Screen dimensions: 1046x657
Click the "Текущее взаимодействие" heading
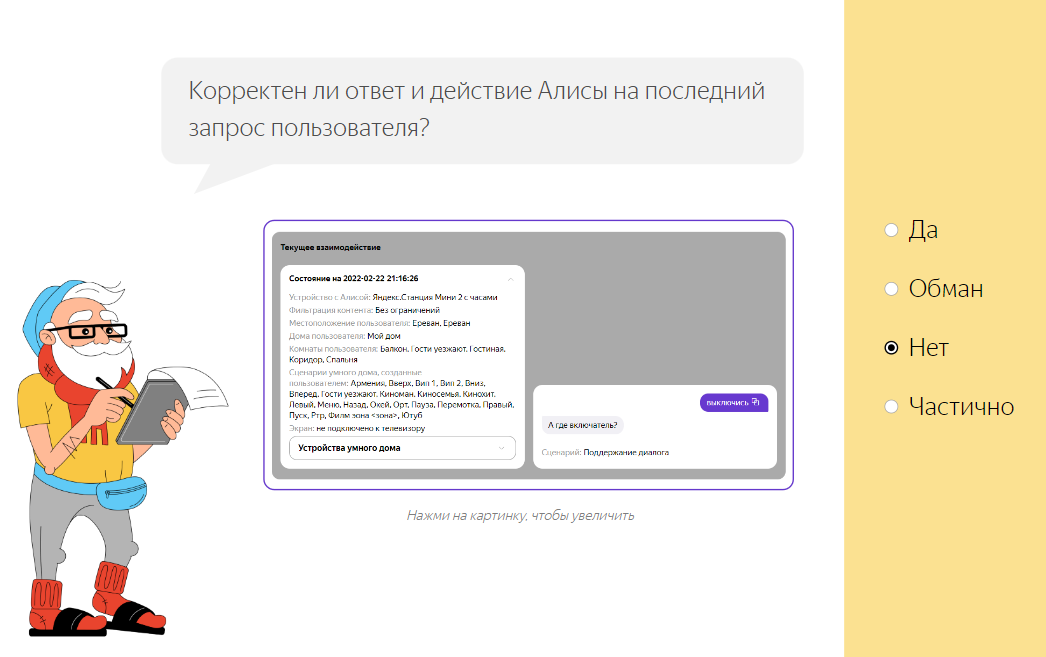tap(330, 247)
